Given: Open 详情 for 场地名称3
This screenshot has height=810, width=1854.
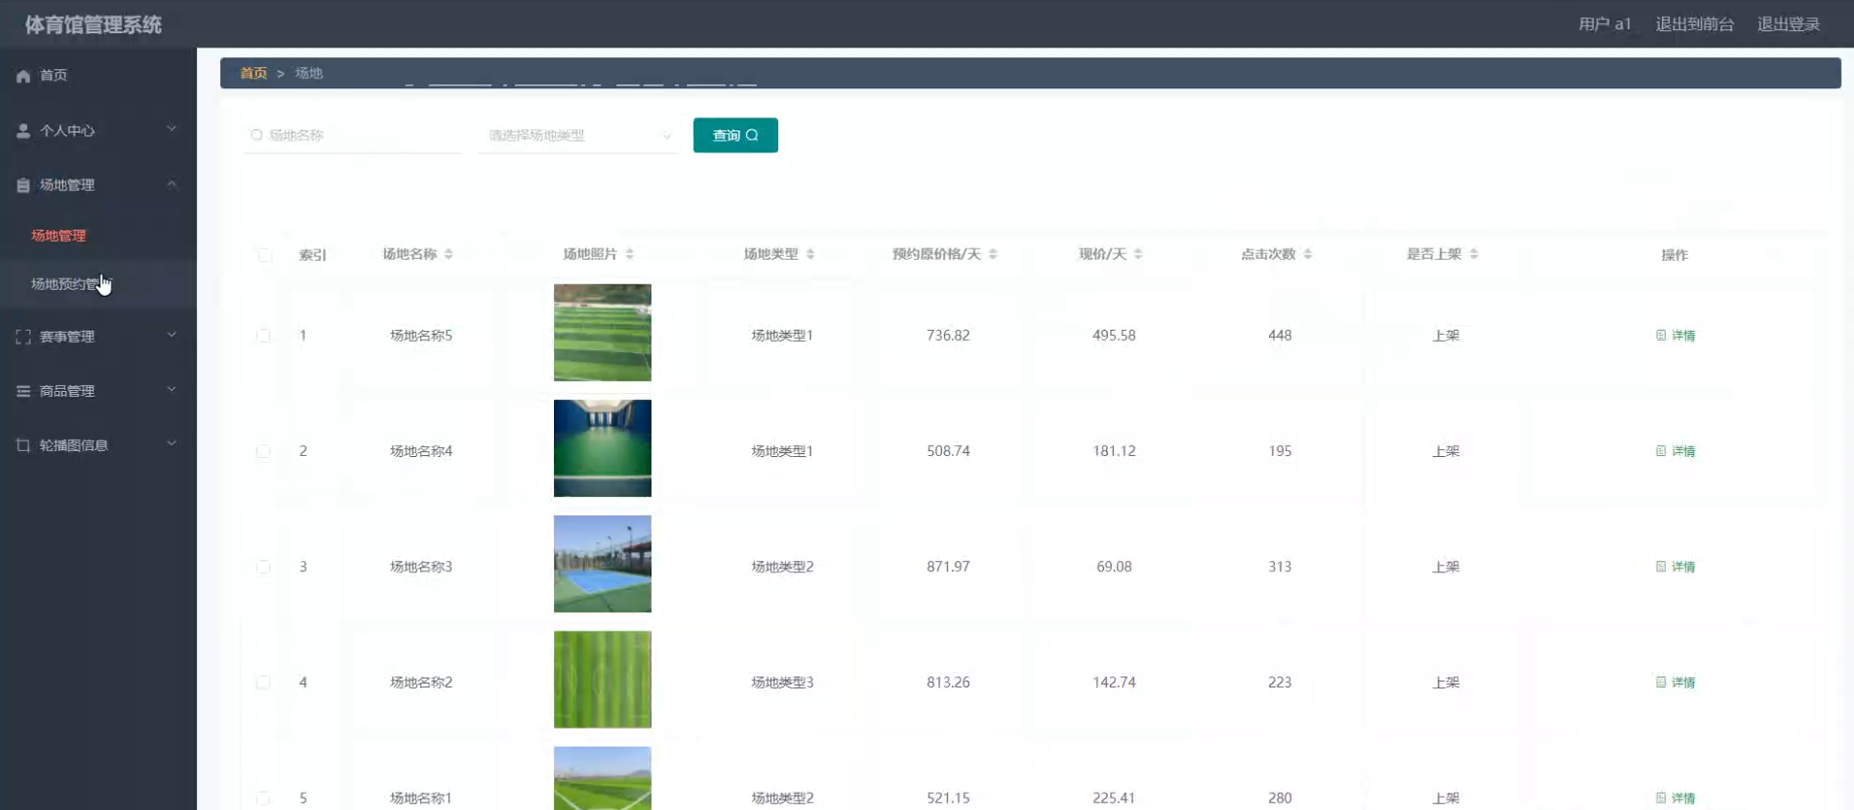Looking at the screenshot, I should pyautogui.click(x=1675, y=567).
